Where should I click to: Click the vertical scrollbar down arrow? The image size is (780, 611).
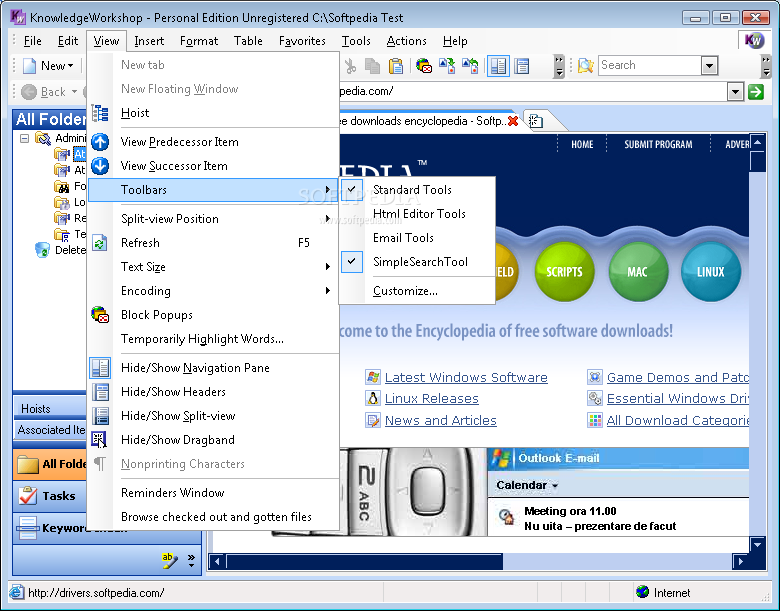click(757, 545)
